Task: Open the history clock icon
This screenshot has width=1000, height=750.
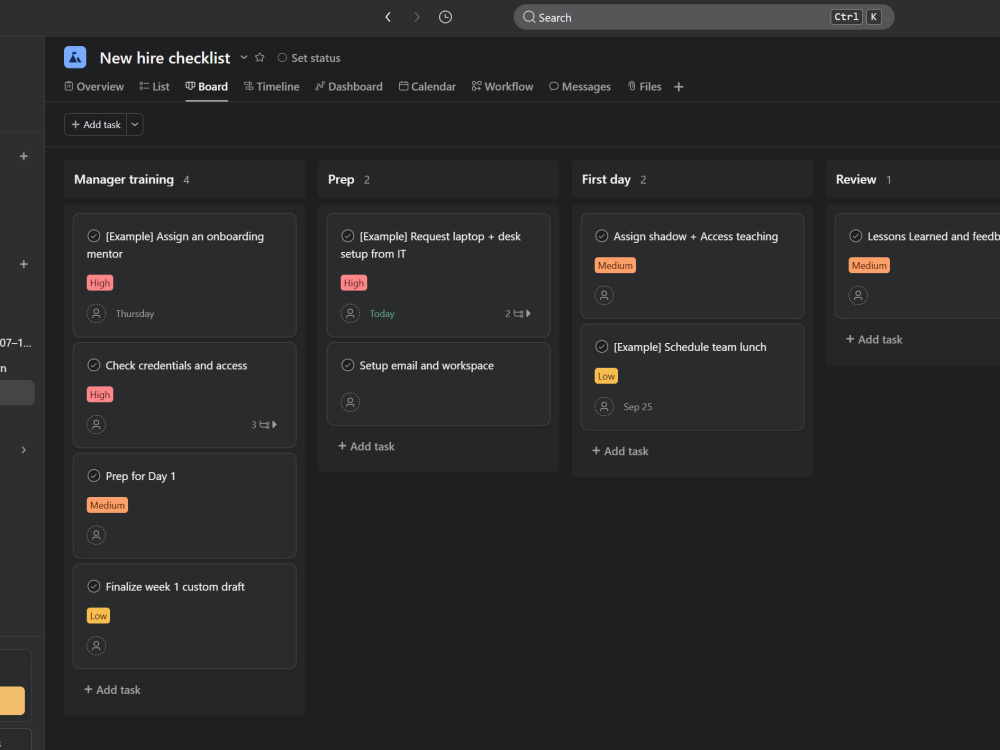Action: point(445,17)
